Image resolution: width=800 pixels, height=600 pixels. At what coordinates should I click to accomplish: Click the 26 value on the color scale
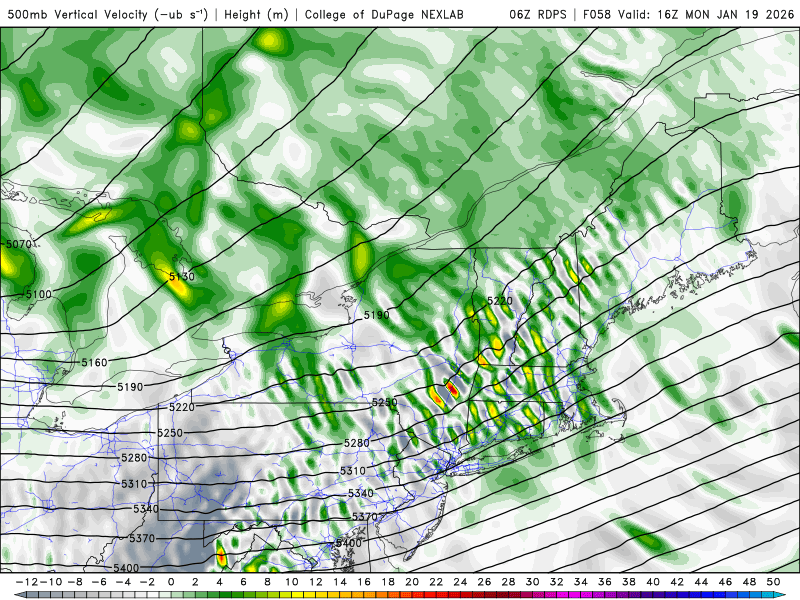484,582
